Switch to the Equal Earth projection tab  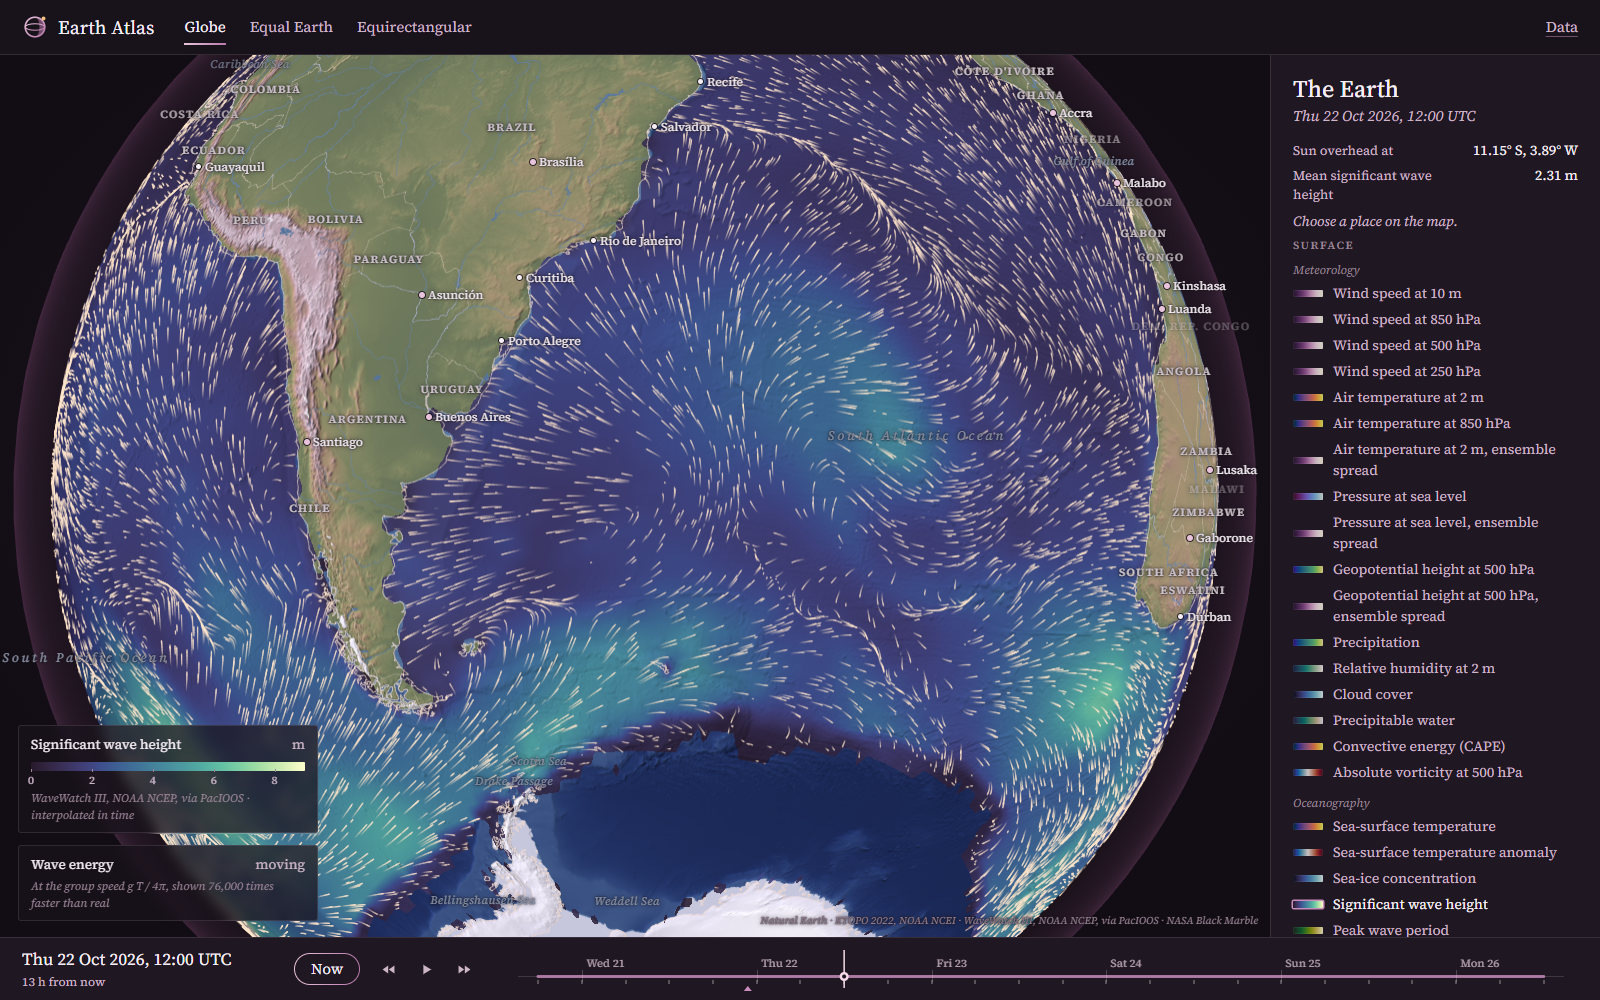291,27
